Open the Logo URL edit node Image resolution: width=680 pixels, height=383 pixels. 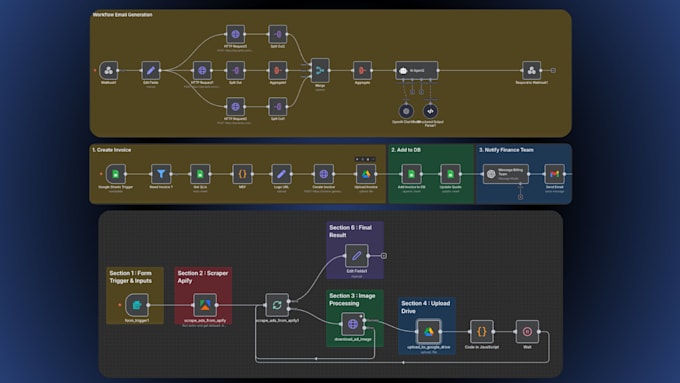281,174
